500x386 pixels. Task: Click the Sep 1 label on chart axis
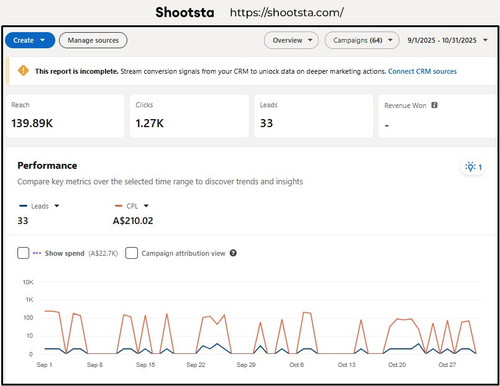(x=44, y=365)
